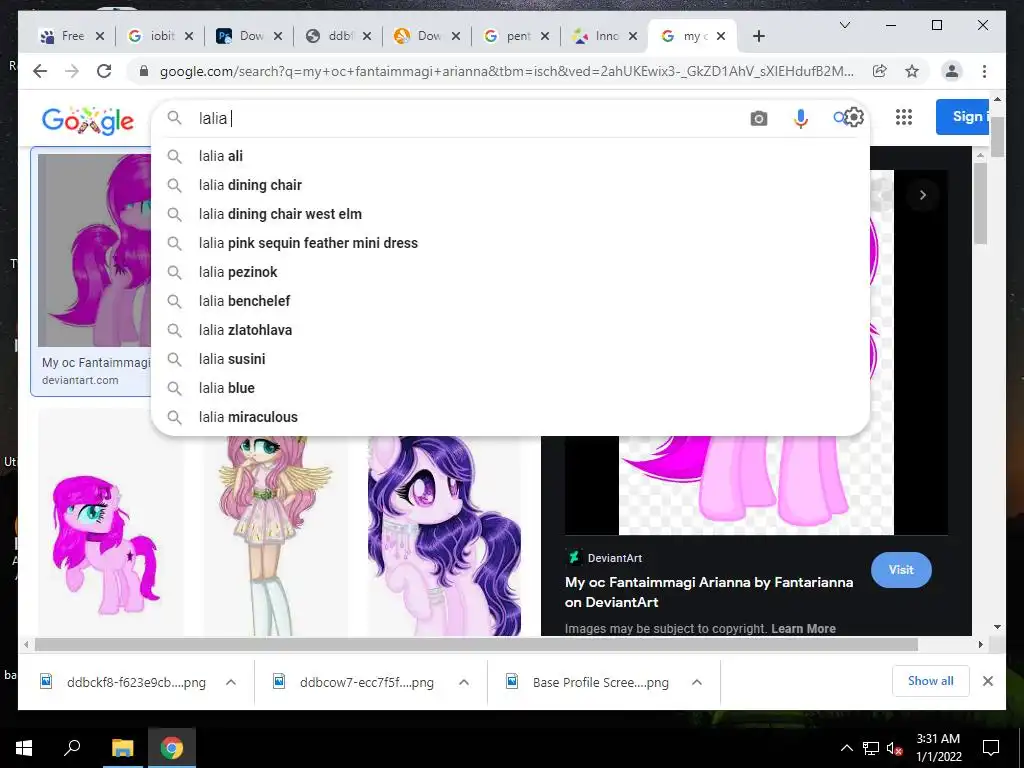Click Show all downloads
The width and height of the screenshot is (1024, 768).
coord(930,681)
